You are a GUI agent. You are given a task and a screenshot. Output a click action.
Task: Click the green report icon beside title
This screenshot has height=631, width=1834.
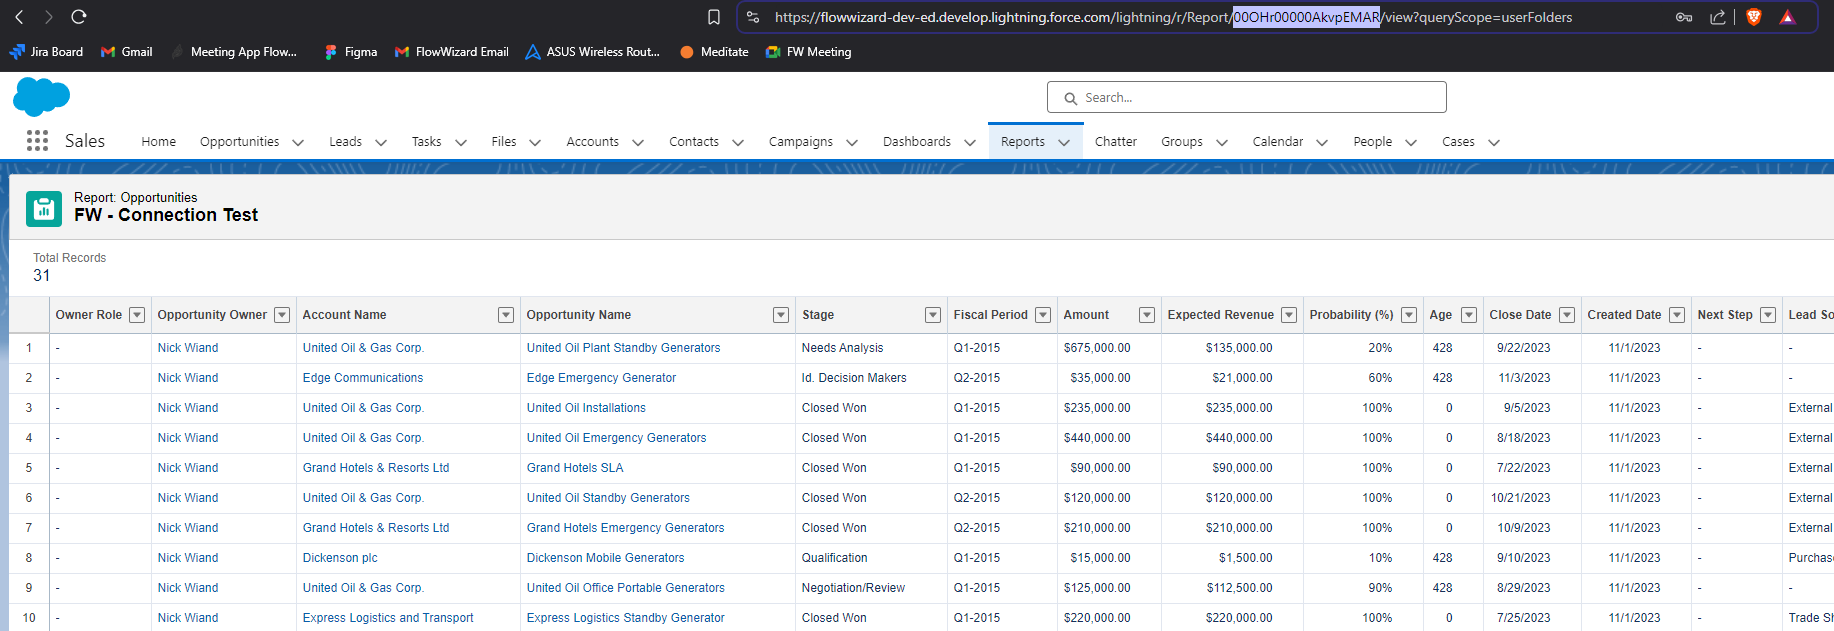click(x=44, y=208)
